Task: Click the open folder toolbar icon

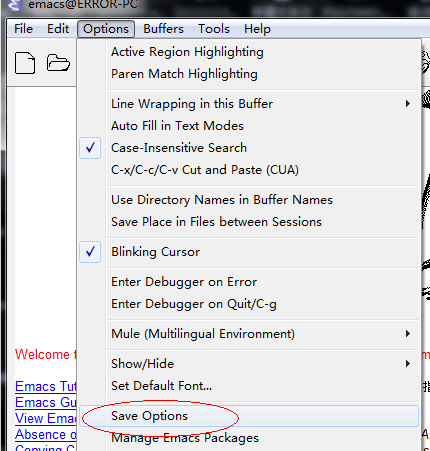Action: [x=58, y=62]
